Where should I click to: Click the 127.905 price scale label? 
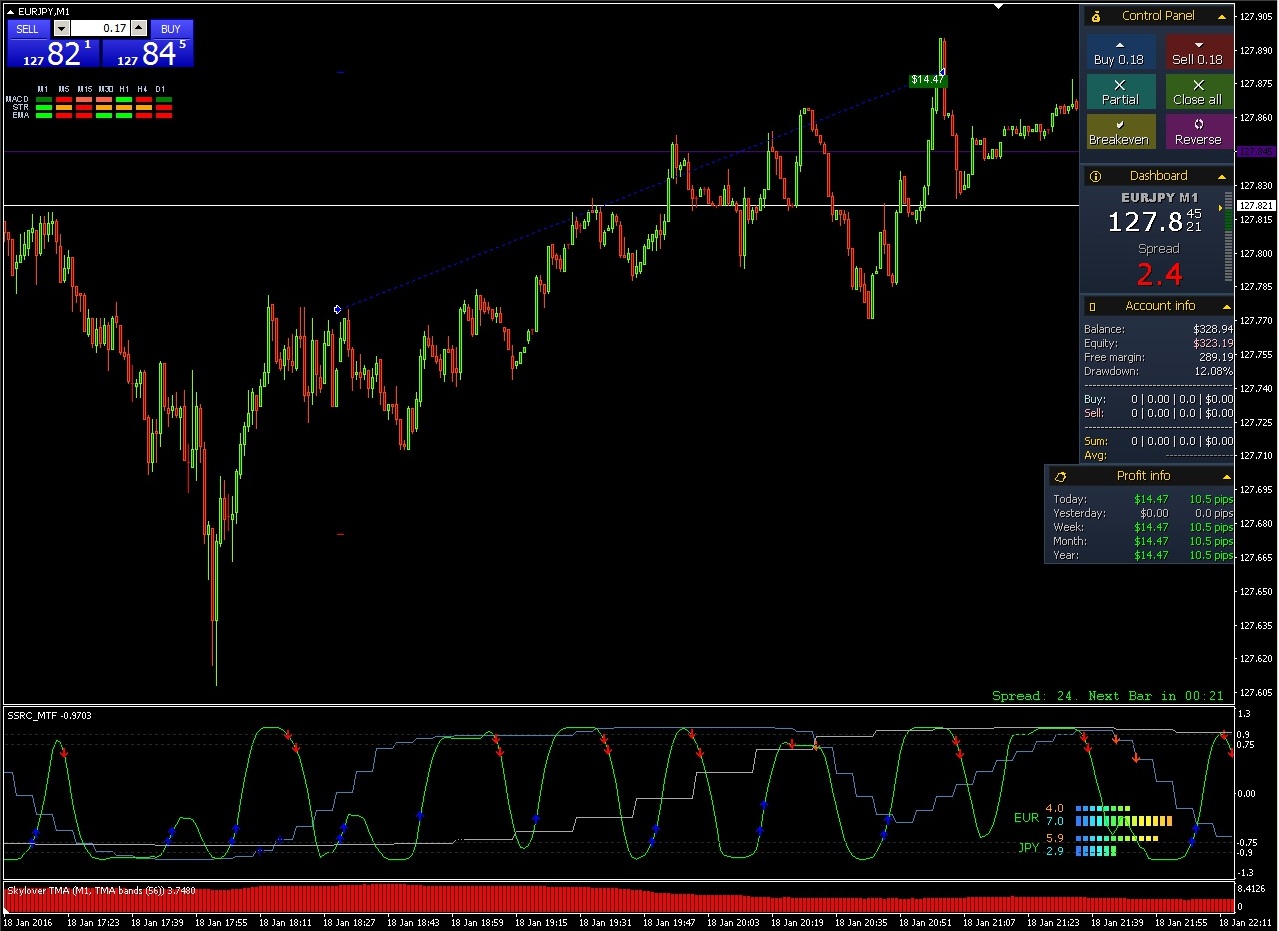(1257, 16)
